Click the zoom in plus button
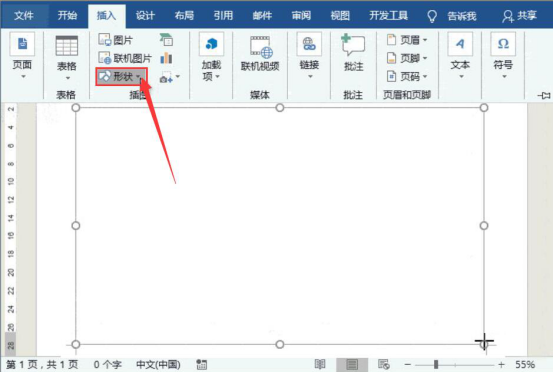Viewport: 554px width, 372px height. point(501,364)
